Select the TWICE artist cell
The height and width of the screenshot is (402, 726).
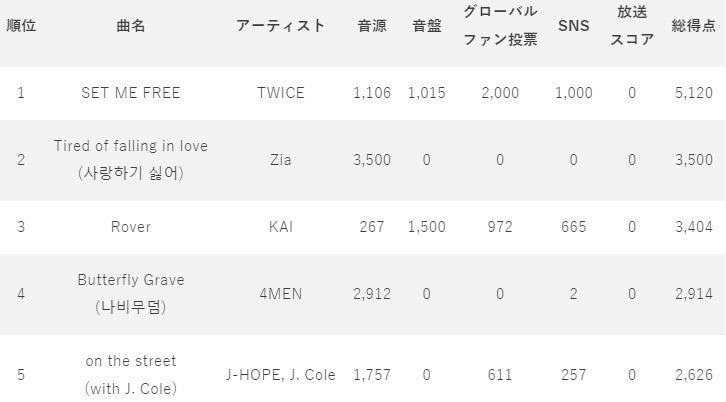(x=281, y=93)
